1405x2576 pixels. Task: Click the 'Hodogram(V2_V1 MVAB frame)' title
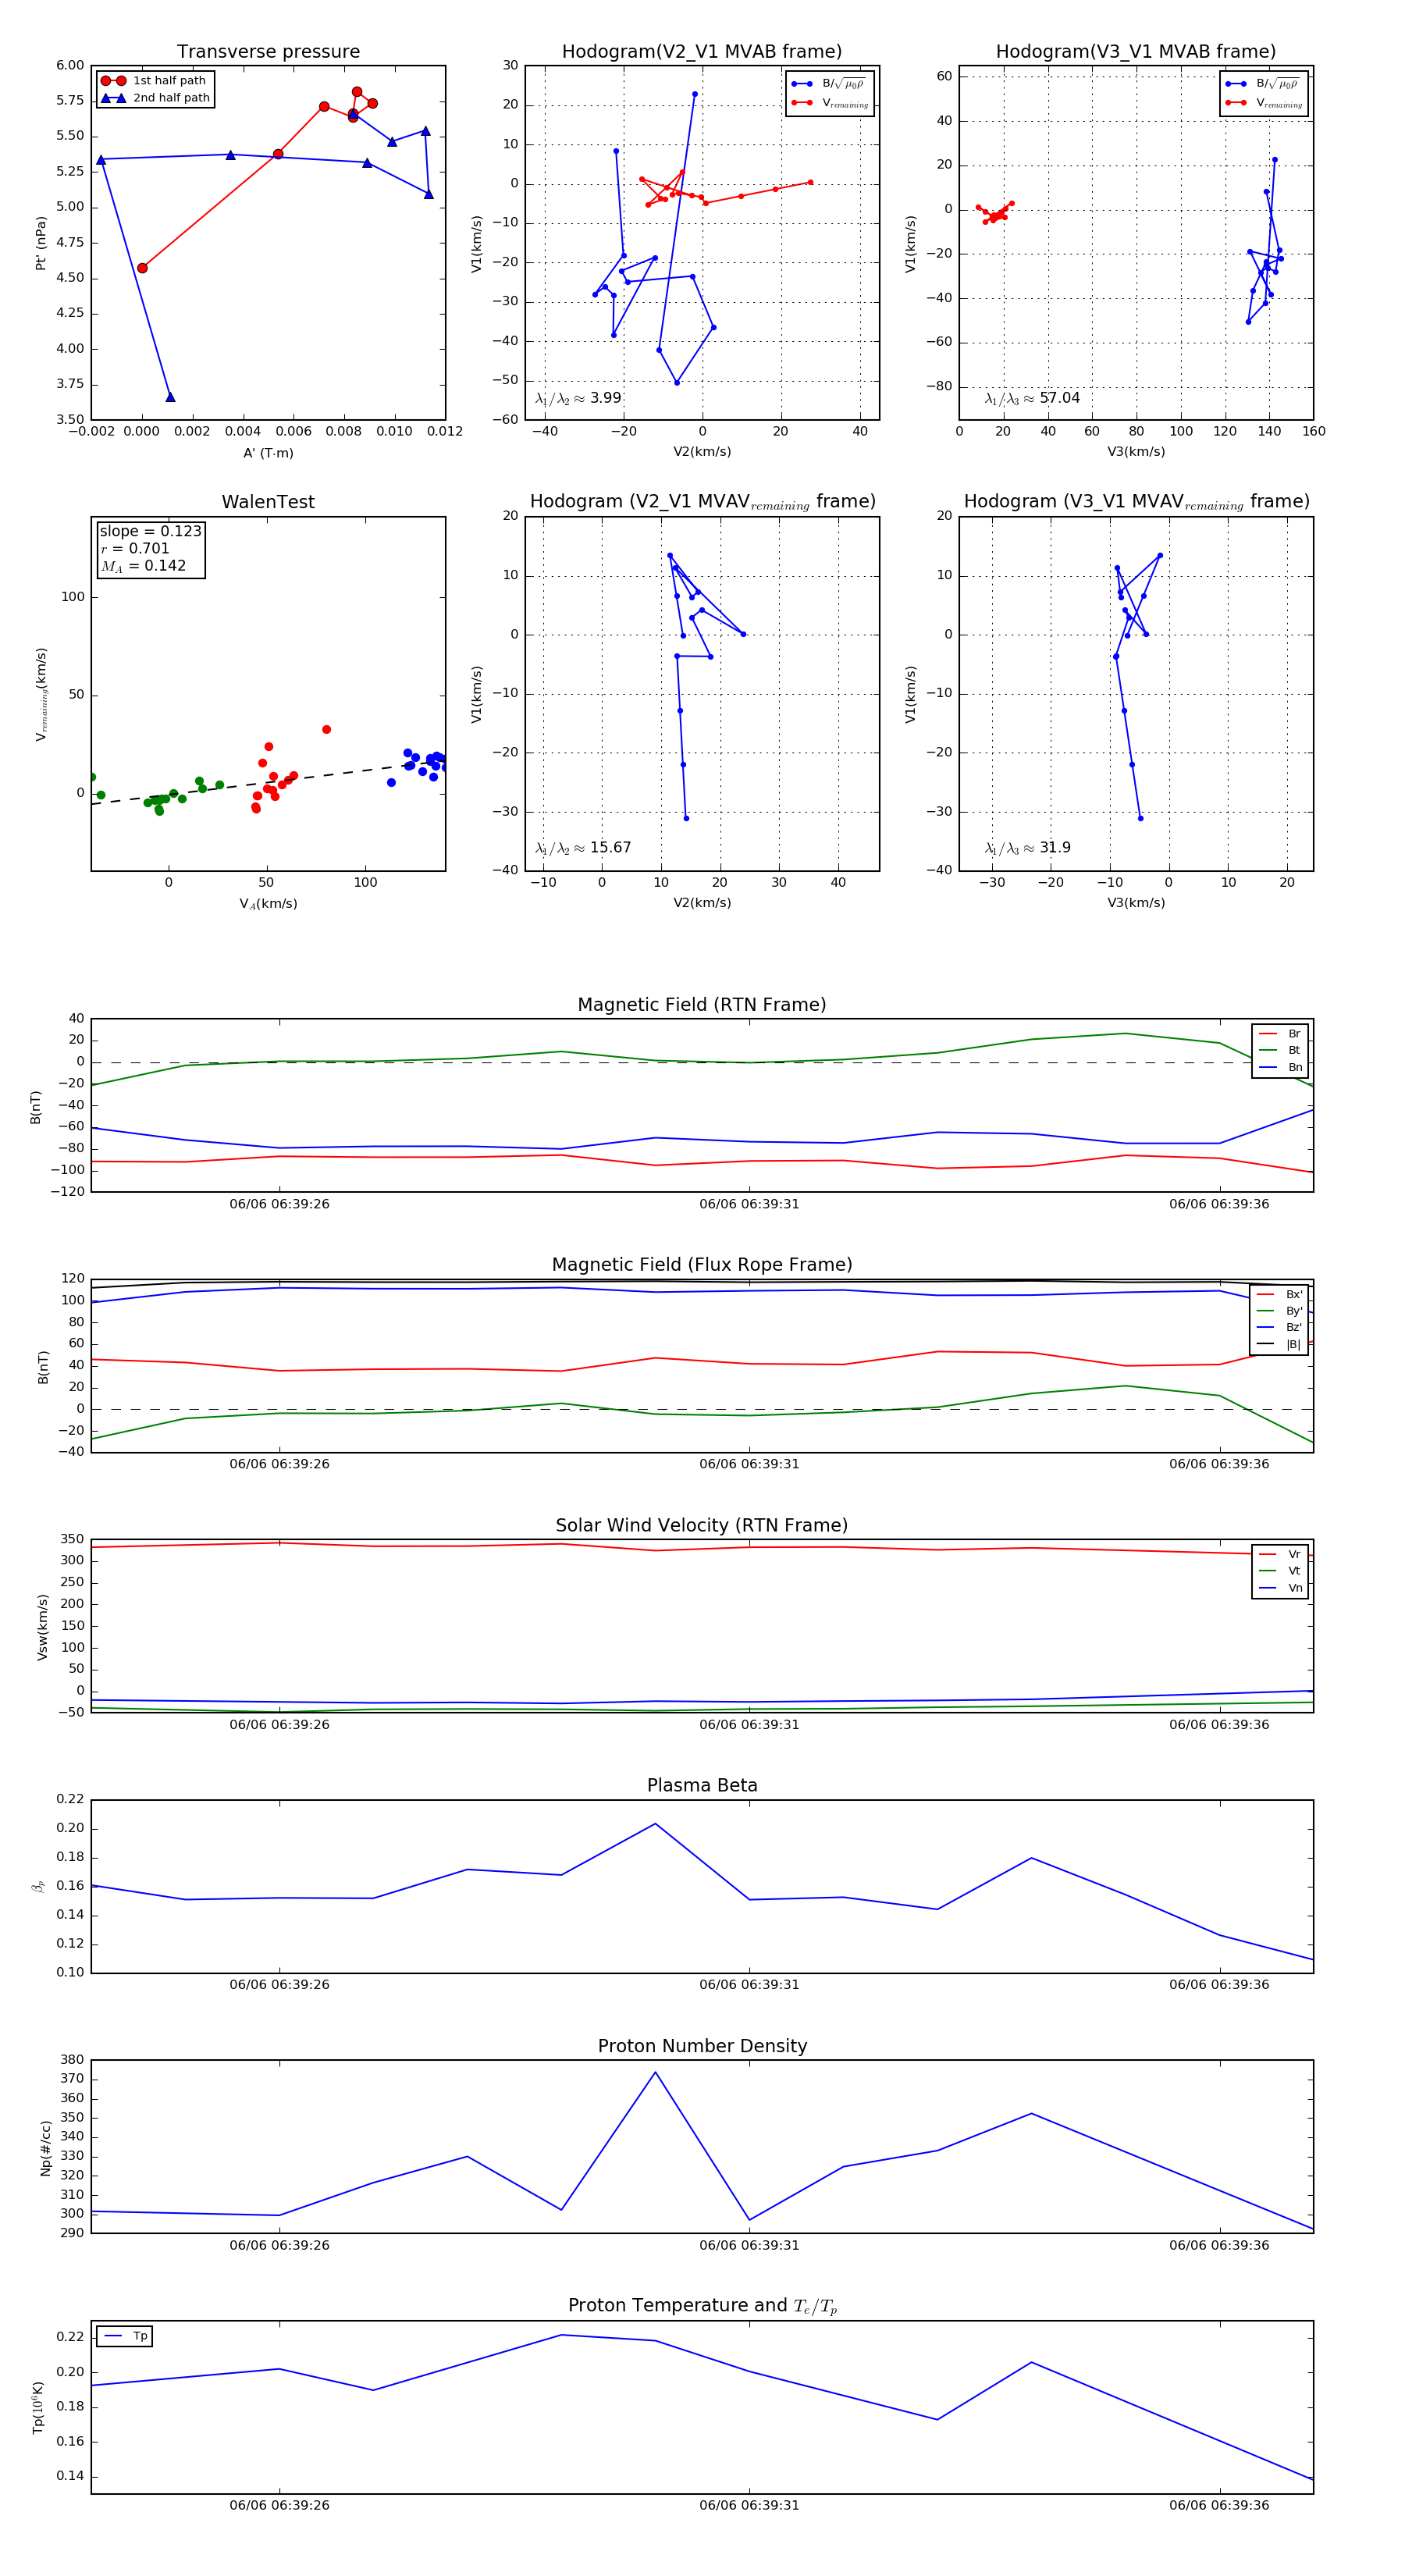702,52
